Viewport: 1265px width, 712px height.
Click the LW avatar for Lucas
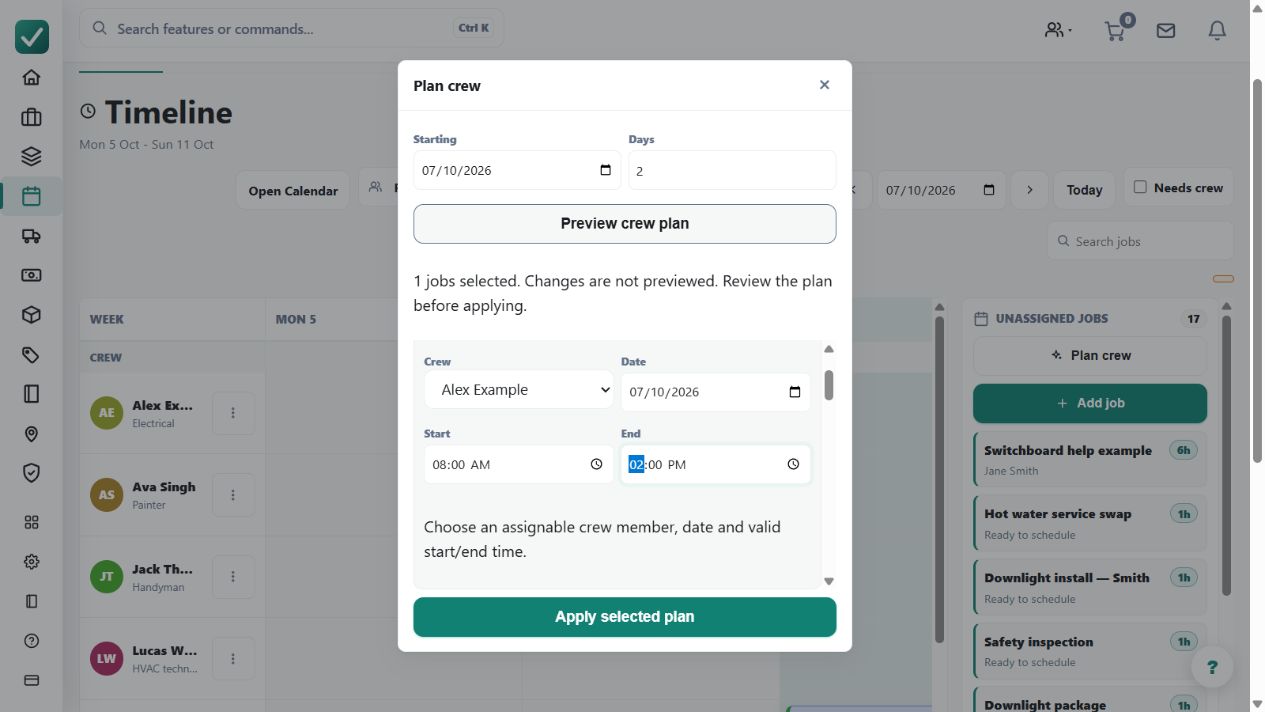pos(107,658)
